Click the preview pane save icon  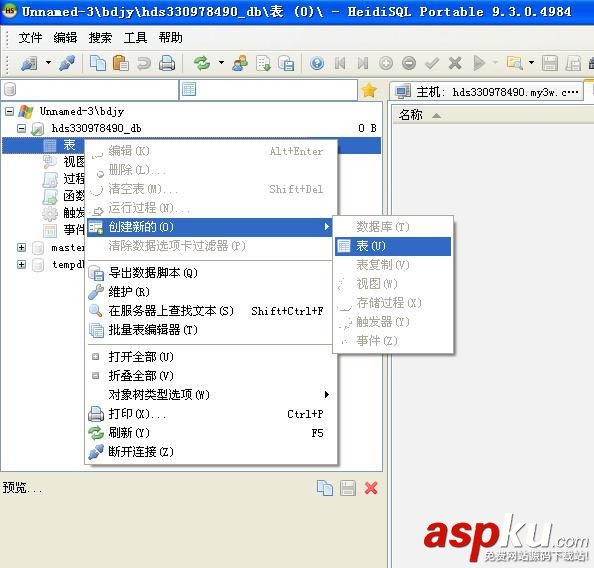point(348,488)
